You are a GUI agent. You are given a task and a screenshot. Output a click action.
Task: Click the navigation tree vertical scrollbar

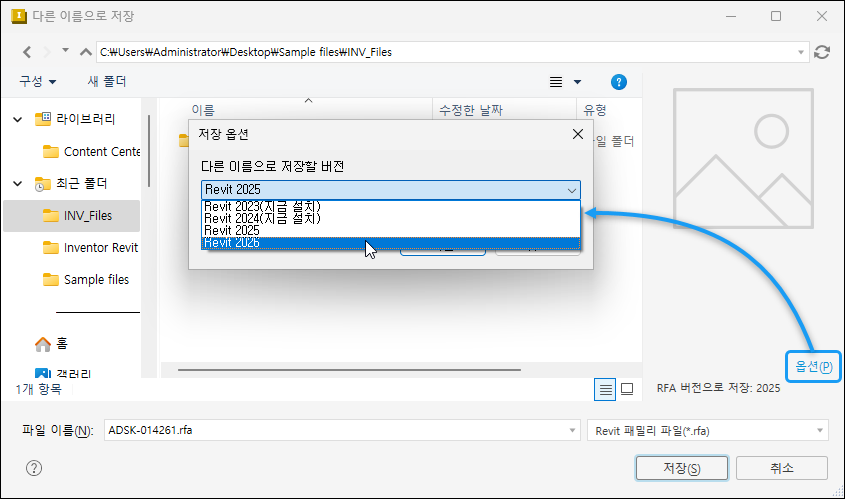(149, 151)
